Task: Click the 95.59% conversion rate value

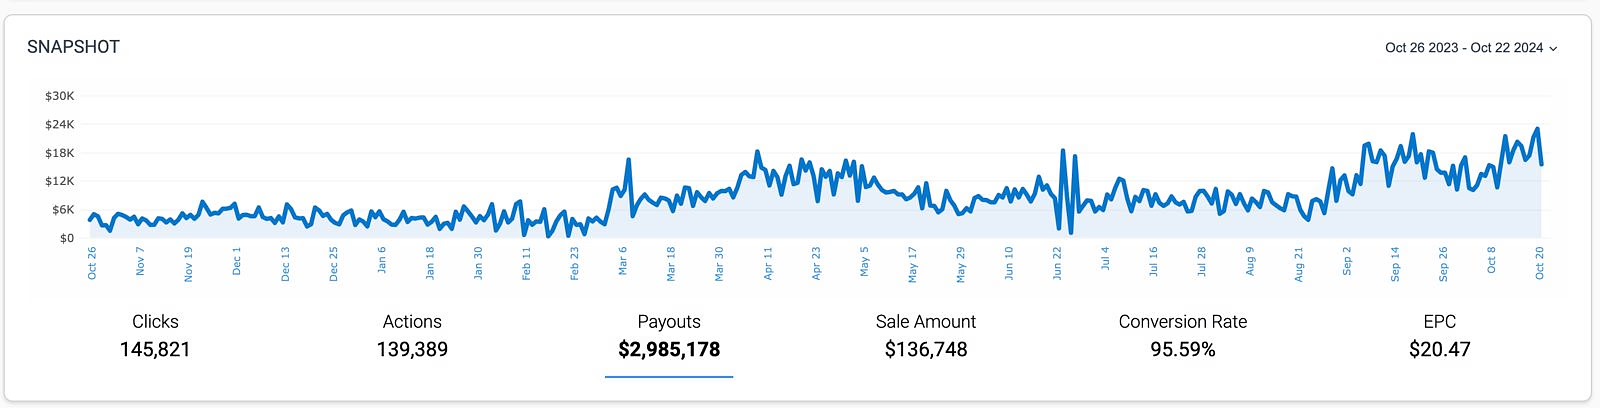Action: (1183, 350)
